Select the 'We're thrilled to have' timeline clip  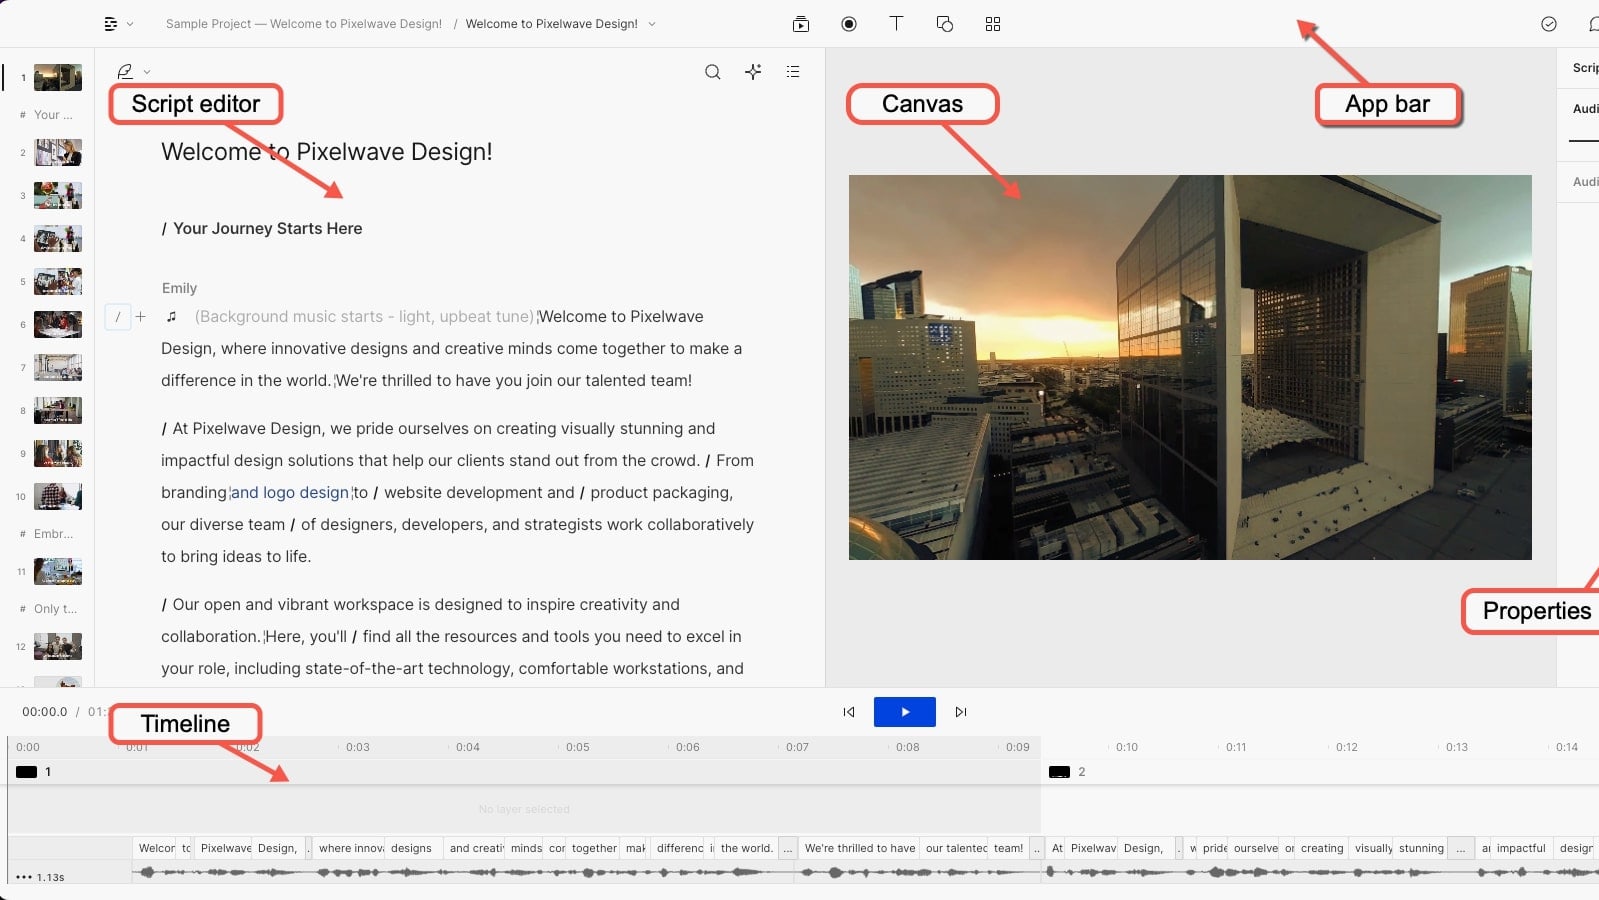pyautogui.click(x=859, y=848)
